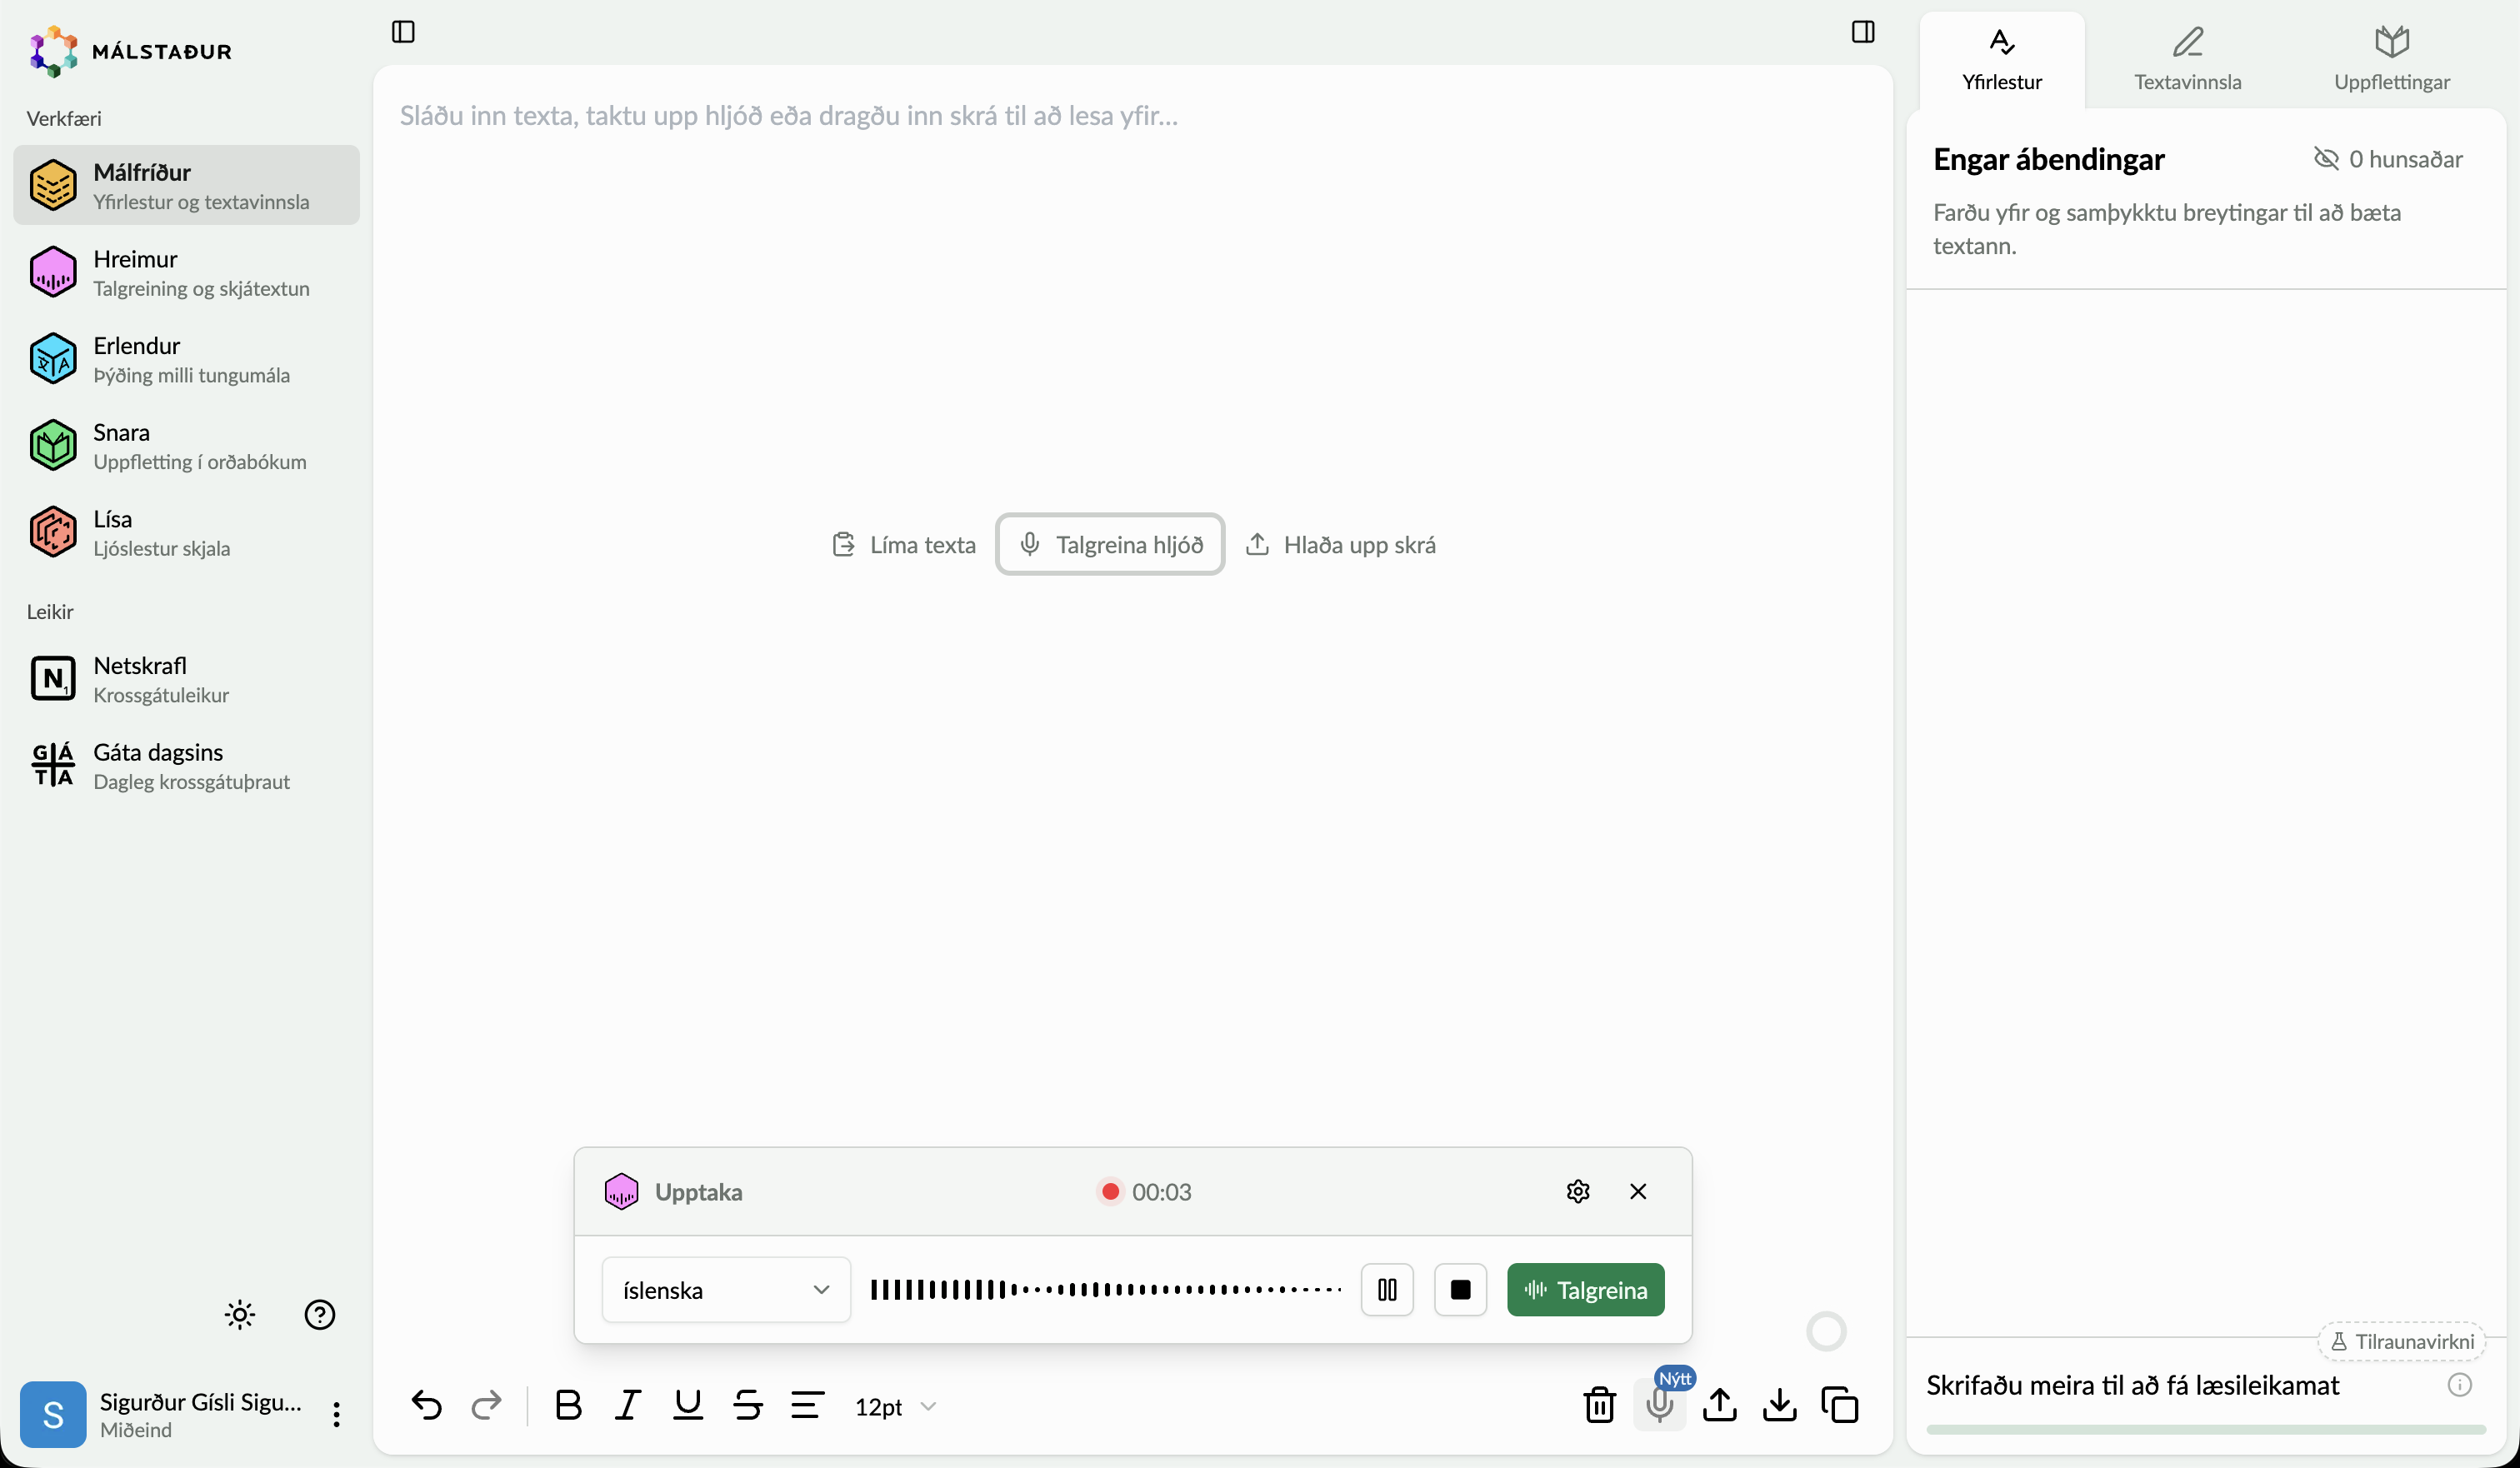Open recording settings gear icon
Image resolution: width=2520 pixels, height=1468 pixels.
(1578, 1191)
